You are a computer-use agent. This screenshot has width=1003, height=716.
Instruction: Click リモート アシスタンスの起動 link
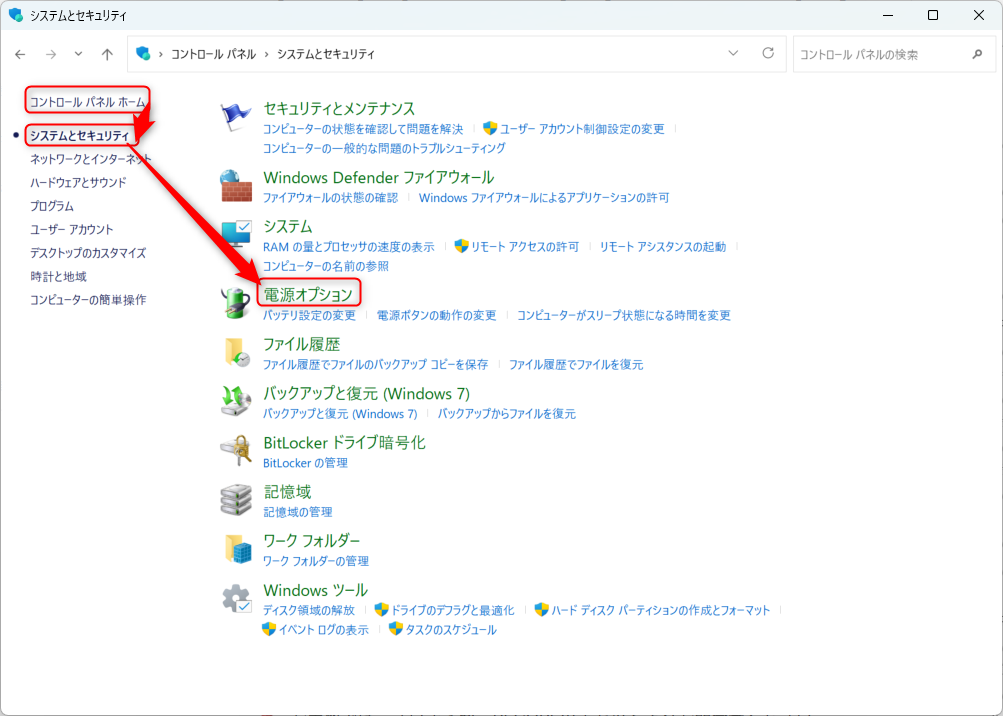coord(663,246)
